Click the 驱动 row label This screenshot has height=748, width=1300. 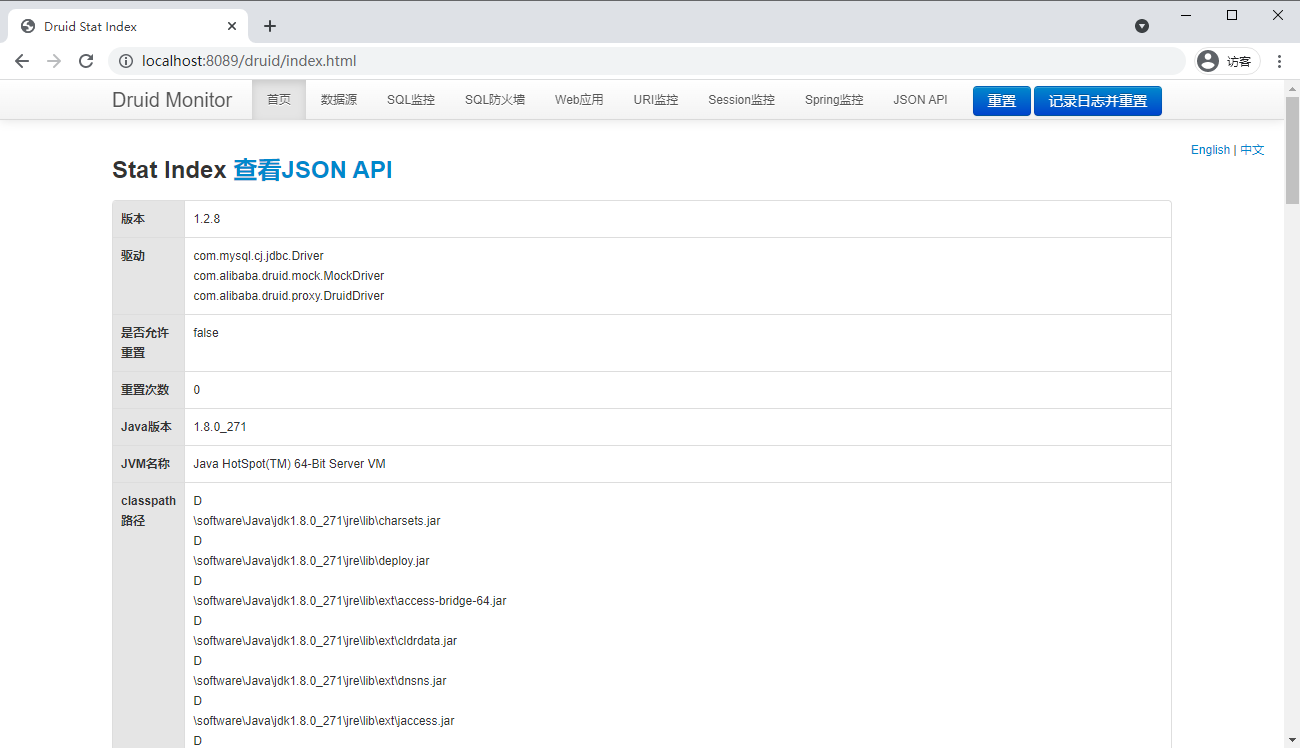(x=133, y=256)
